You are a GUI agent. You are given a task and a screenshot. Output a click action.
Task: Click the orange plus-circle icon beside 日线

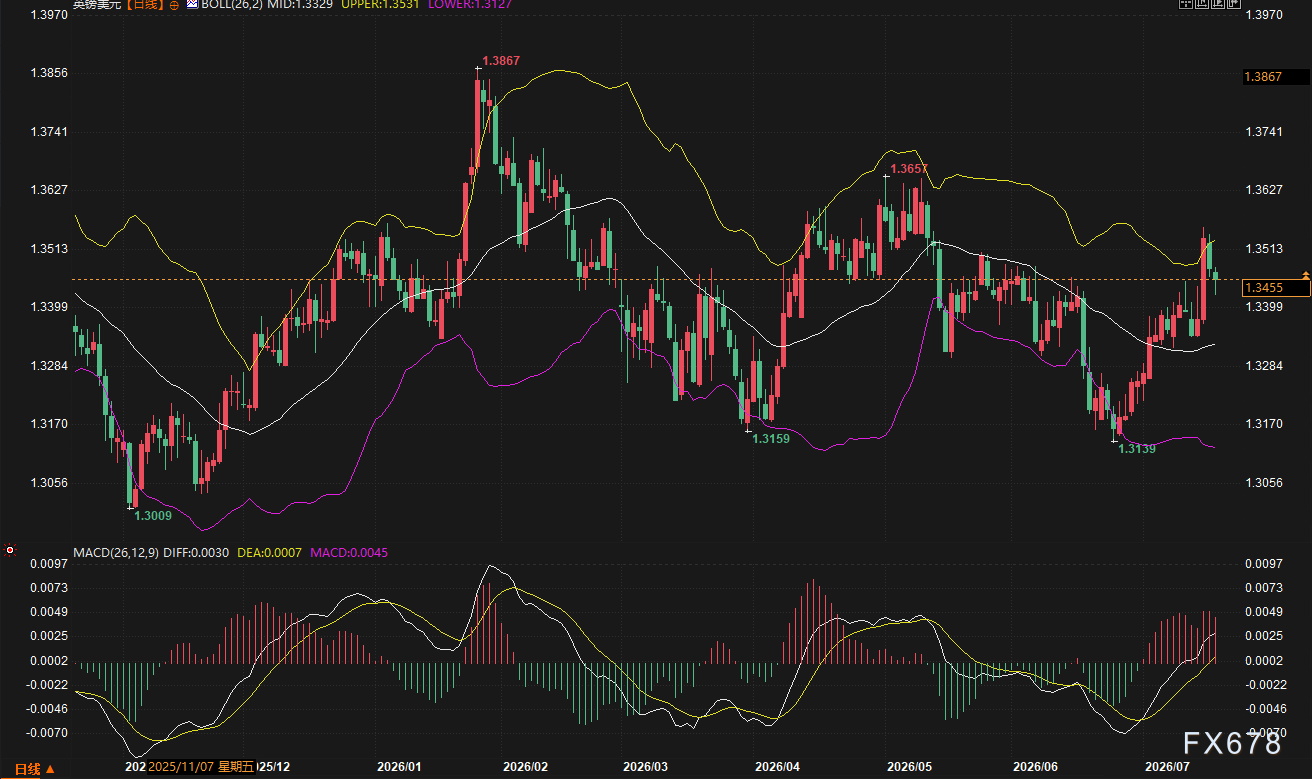pos(174,5)
